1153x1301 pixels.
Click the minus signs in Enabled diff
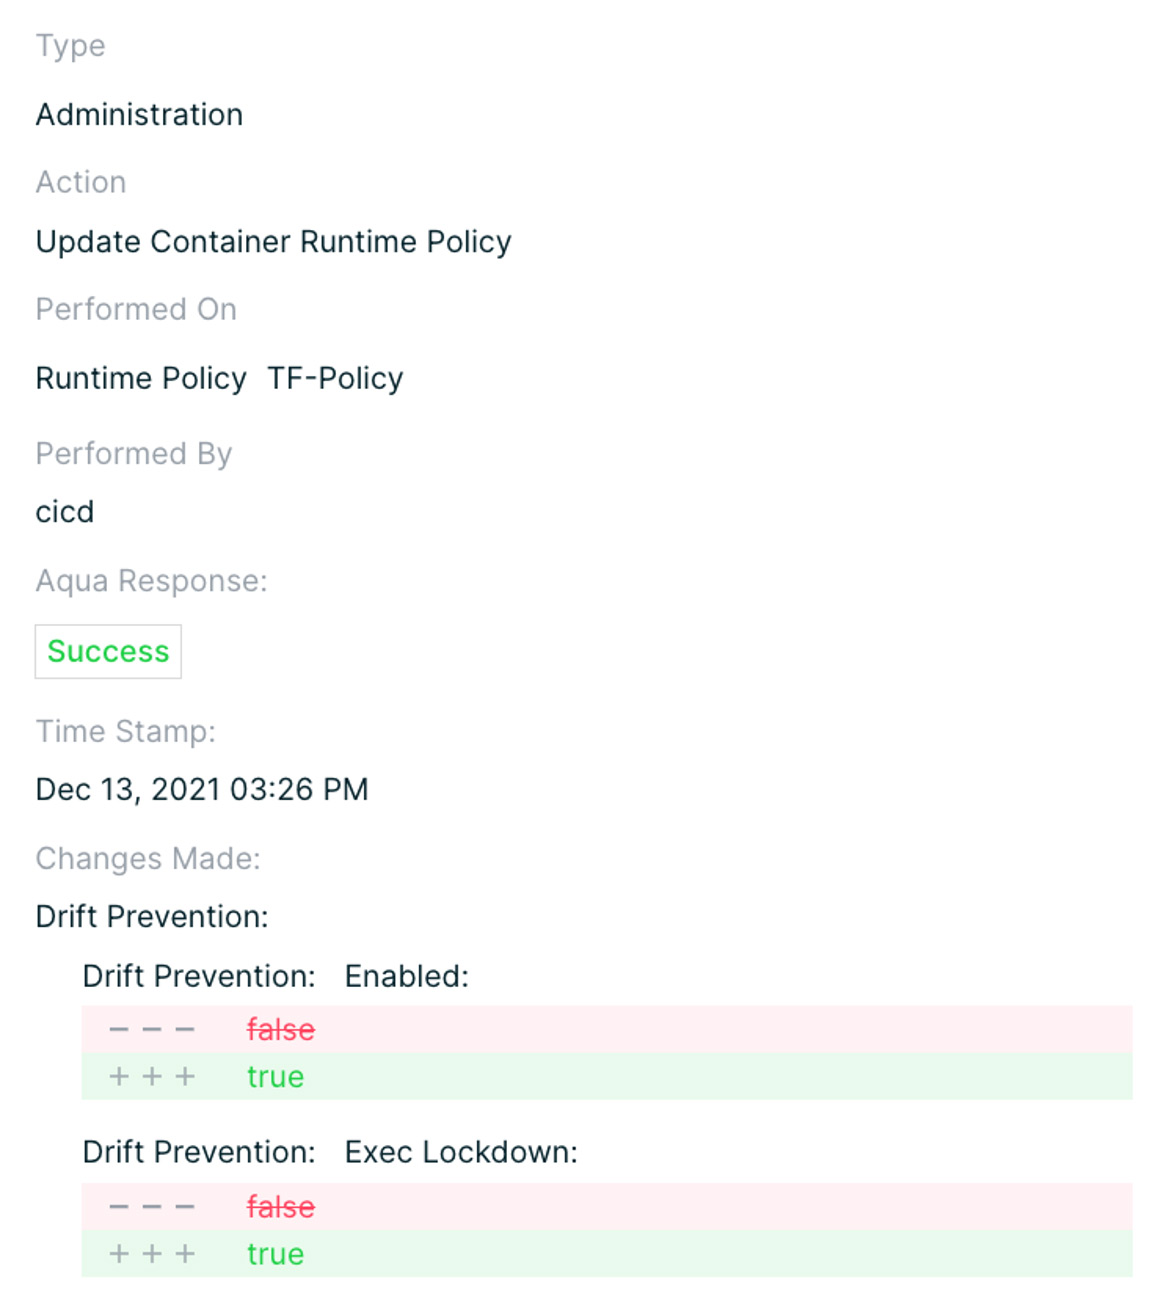tap(152, 1029)
